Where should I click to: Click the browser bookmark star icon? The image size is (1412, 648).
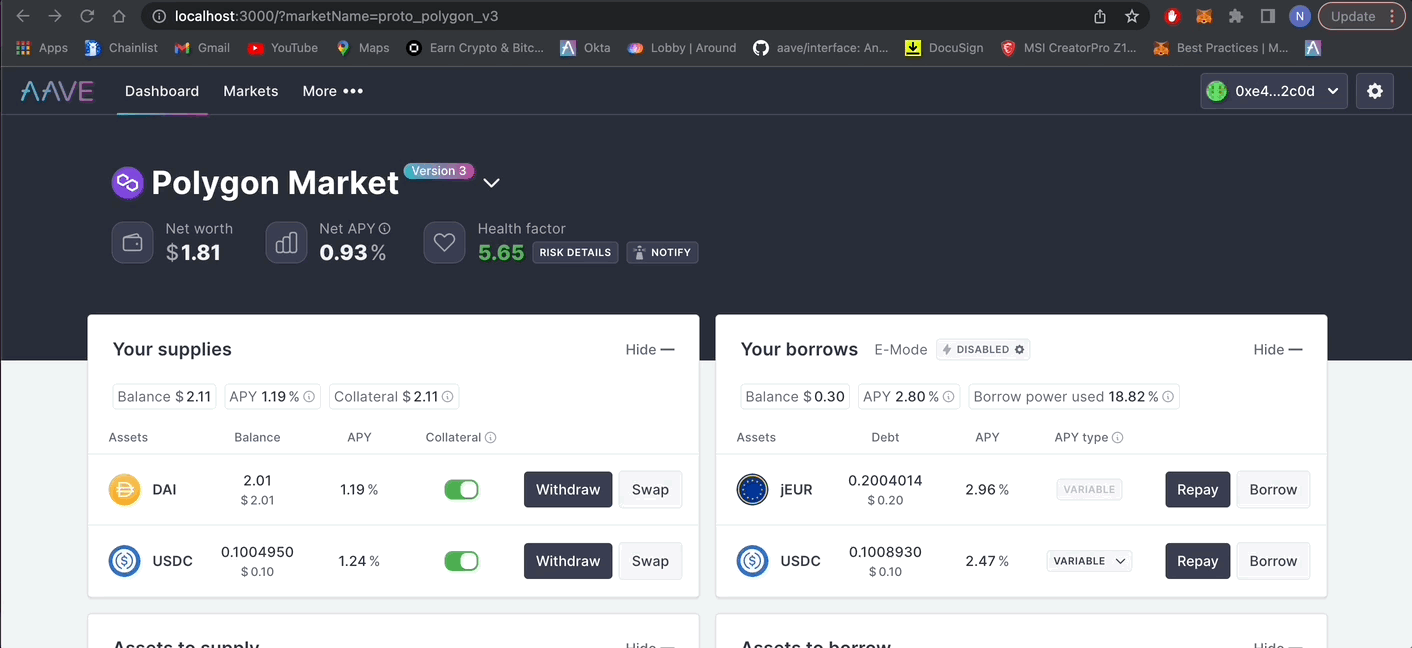[x=1132, y=16]
